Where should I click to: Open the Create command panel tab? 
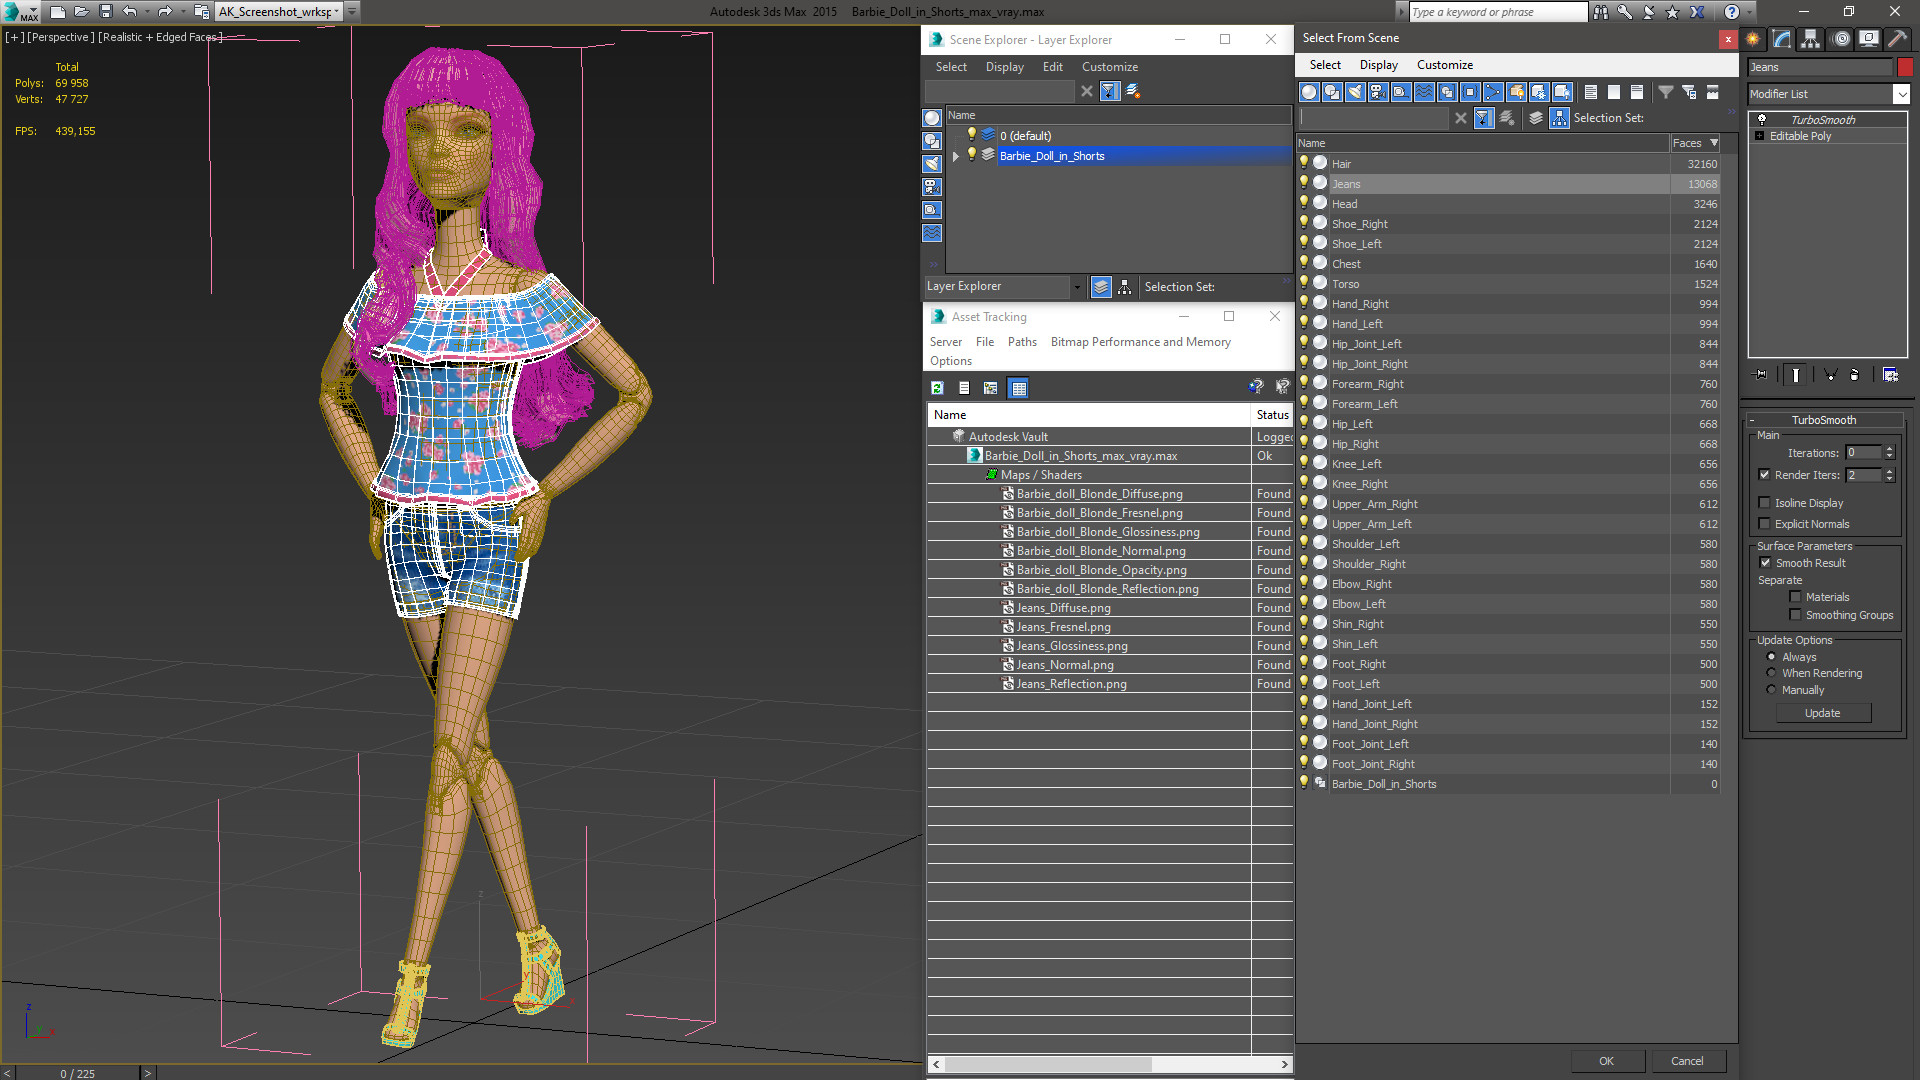(x=1753, y=39)
